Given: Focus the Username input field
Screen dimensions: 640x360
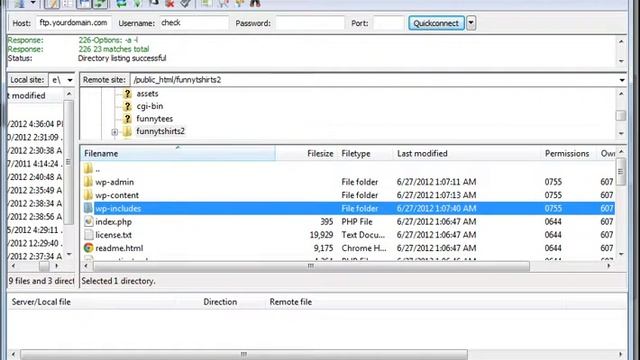Looking at the screenshot, I should (x=194, y=23).
